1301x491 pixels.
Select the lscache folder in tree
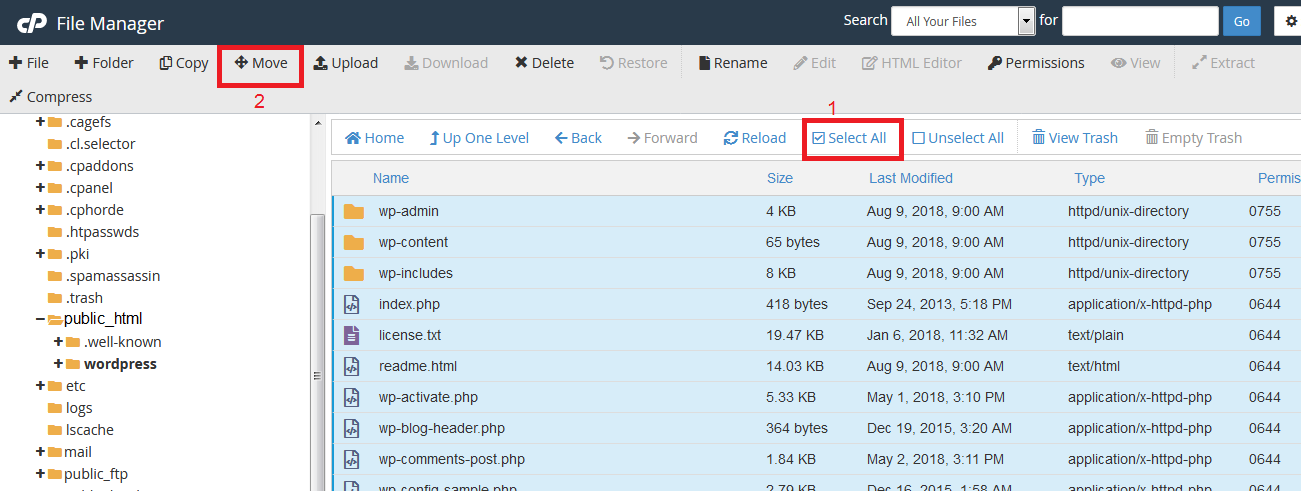point(90,430)
